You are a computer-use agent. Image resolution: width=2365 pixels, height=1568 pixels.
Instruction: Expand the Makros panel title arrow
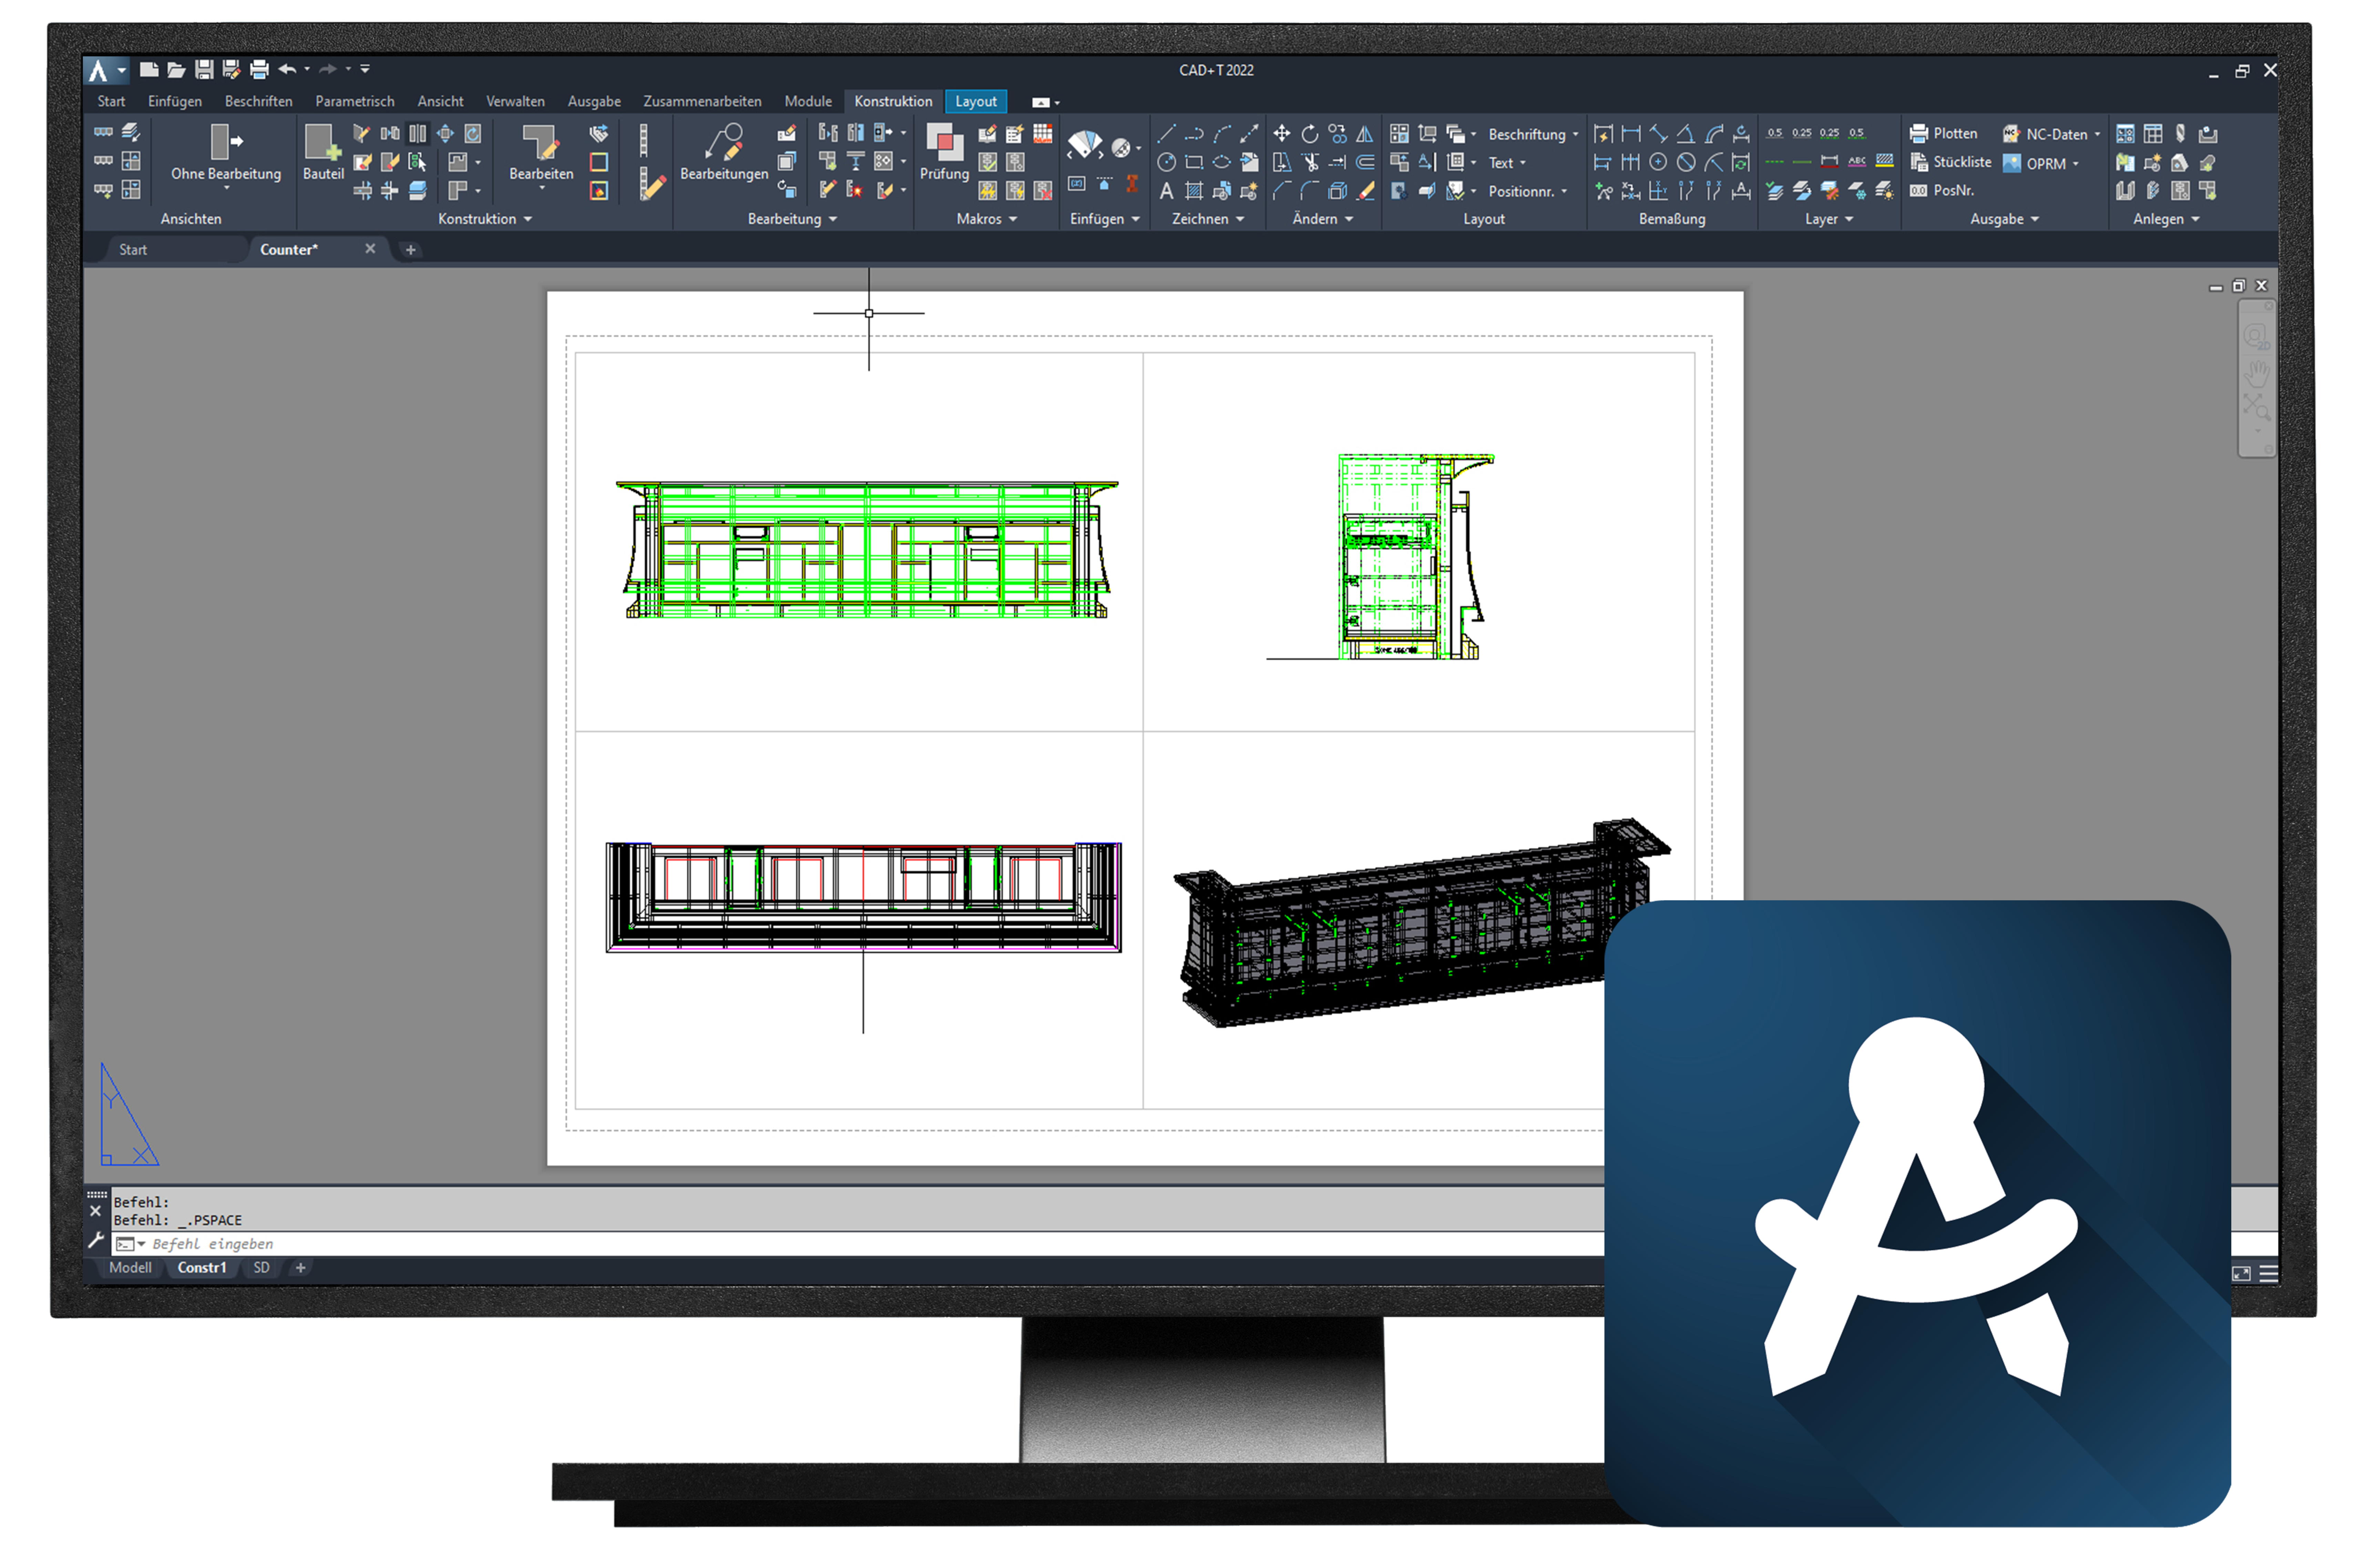(1013, 219)
